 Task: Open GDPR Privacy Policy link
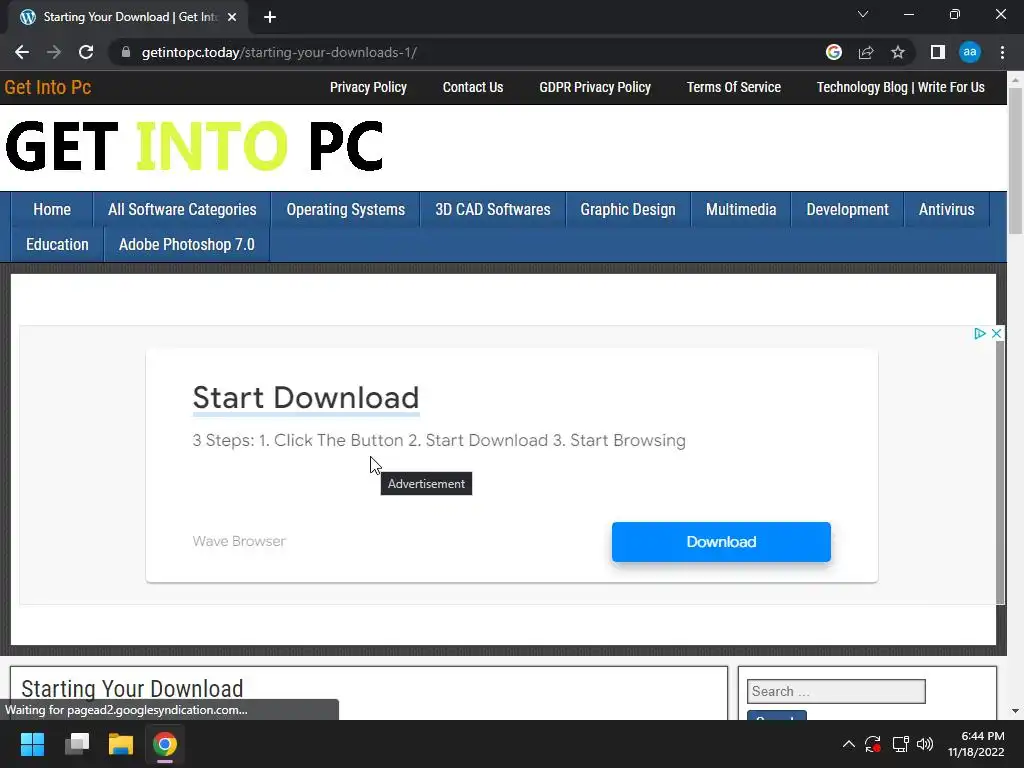[595, 88]
